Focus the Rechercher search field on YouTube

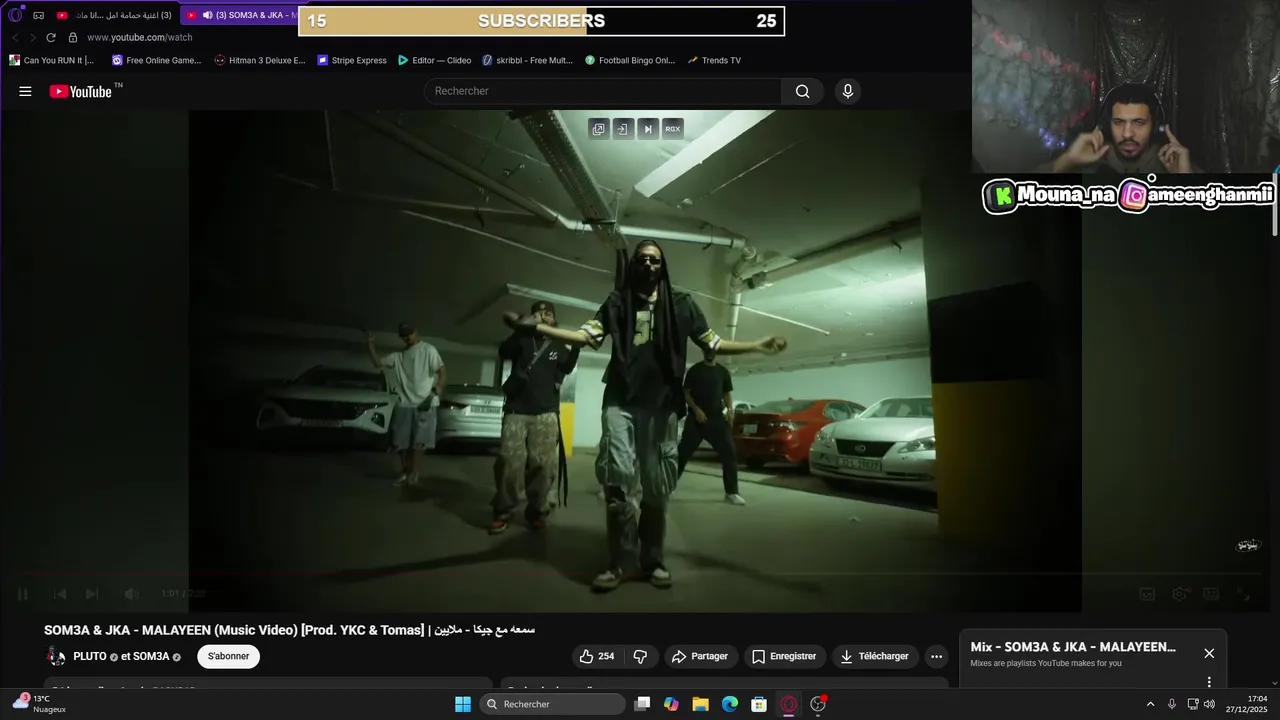click(603, 91)
